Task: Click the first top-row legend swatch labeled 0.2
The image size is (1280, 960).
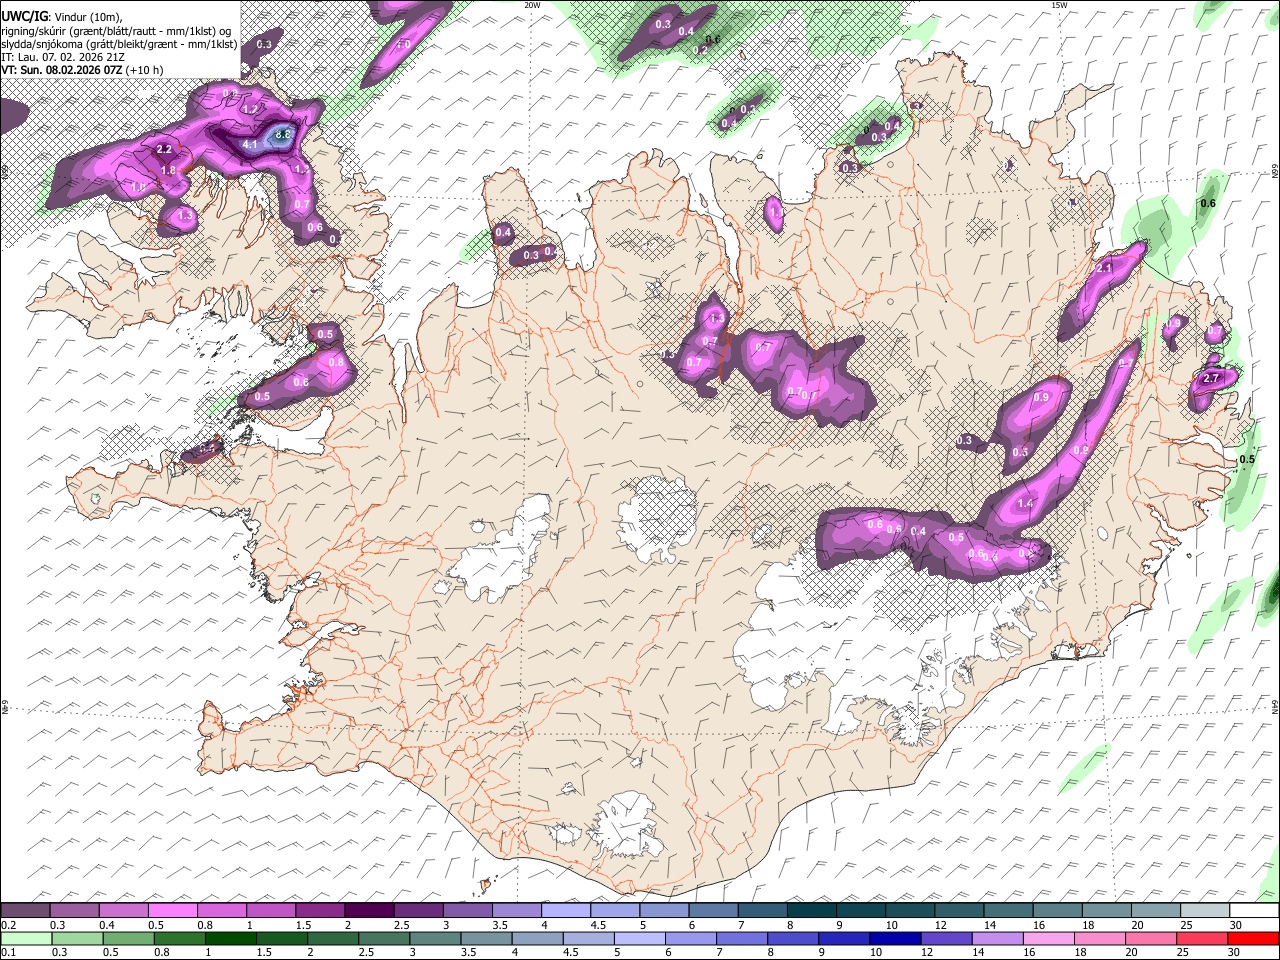Action: click(25, 911)
